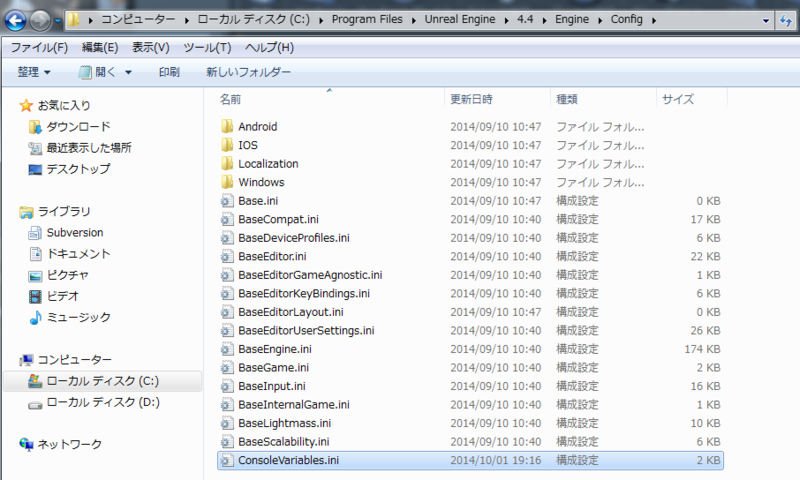
Task: Expand the arrow after コンピューター in address bar
Action: point(186,20)
